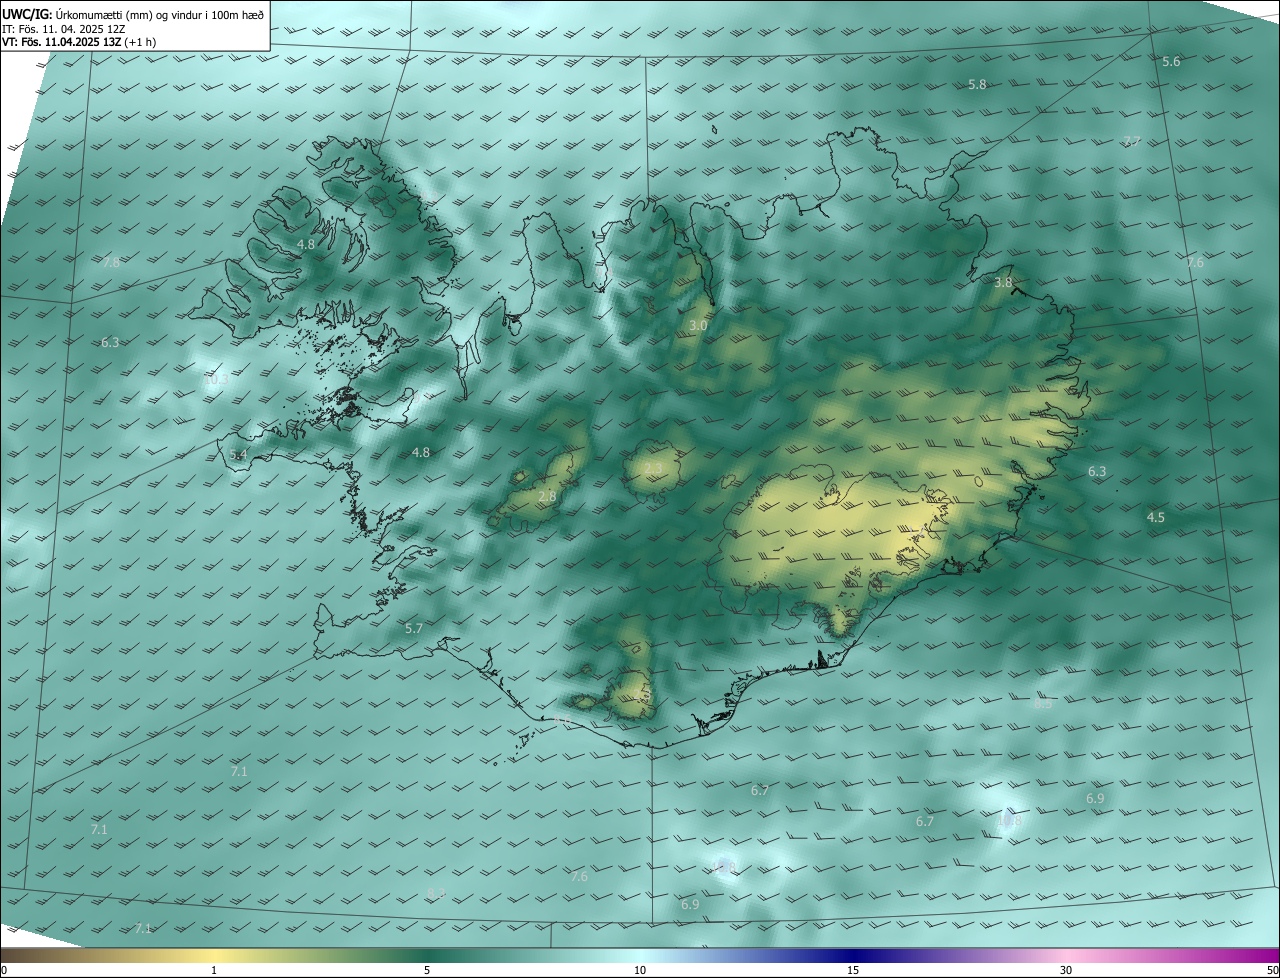Click the title 'UWC/IG: Úrkomumætti (mm) og vindur í 100m hæð'
Screen dimensions: 1280x978
coord(133,13)
